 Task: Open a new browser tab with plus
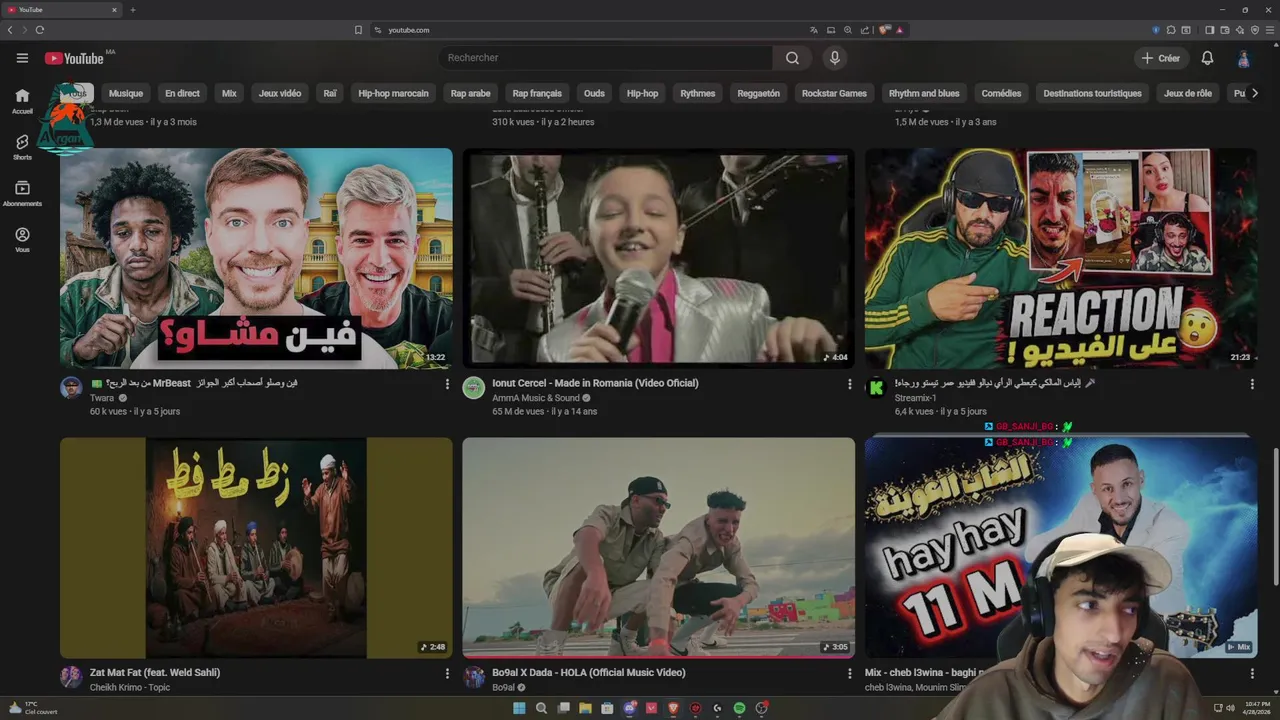(x=133, y=10)
